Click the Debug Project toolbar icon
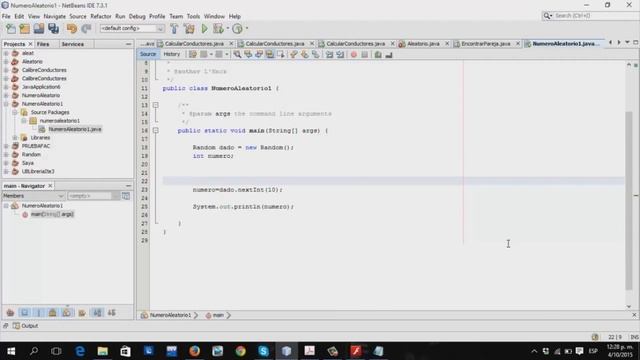 [218, 29]
